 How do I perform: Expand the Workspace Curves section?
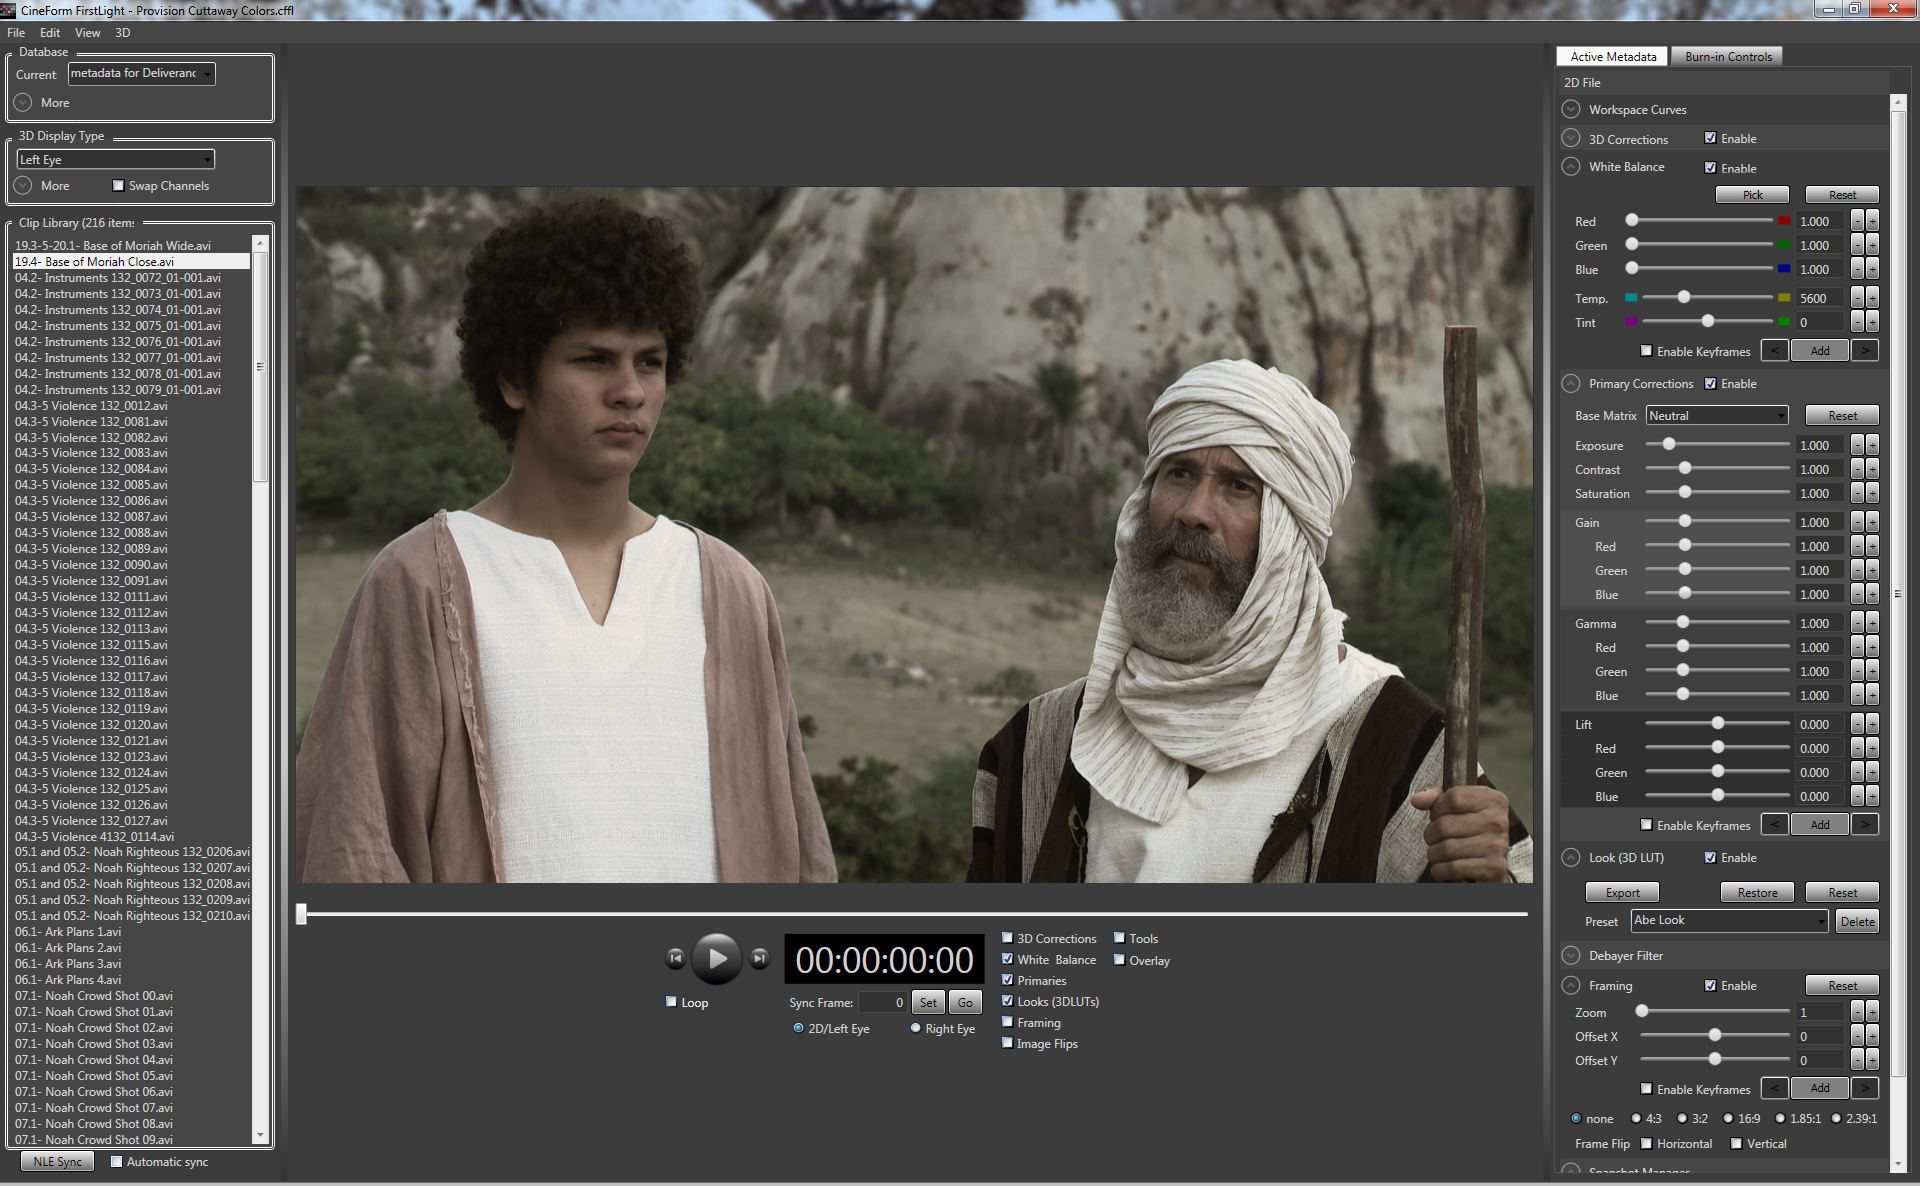[1571, 109]
